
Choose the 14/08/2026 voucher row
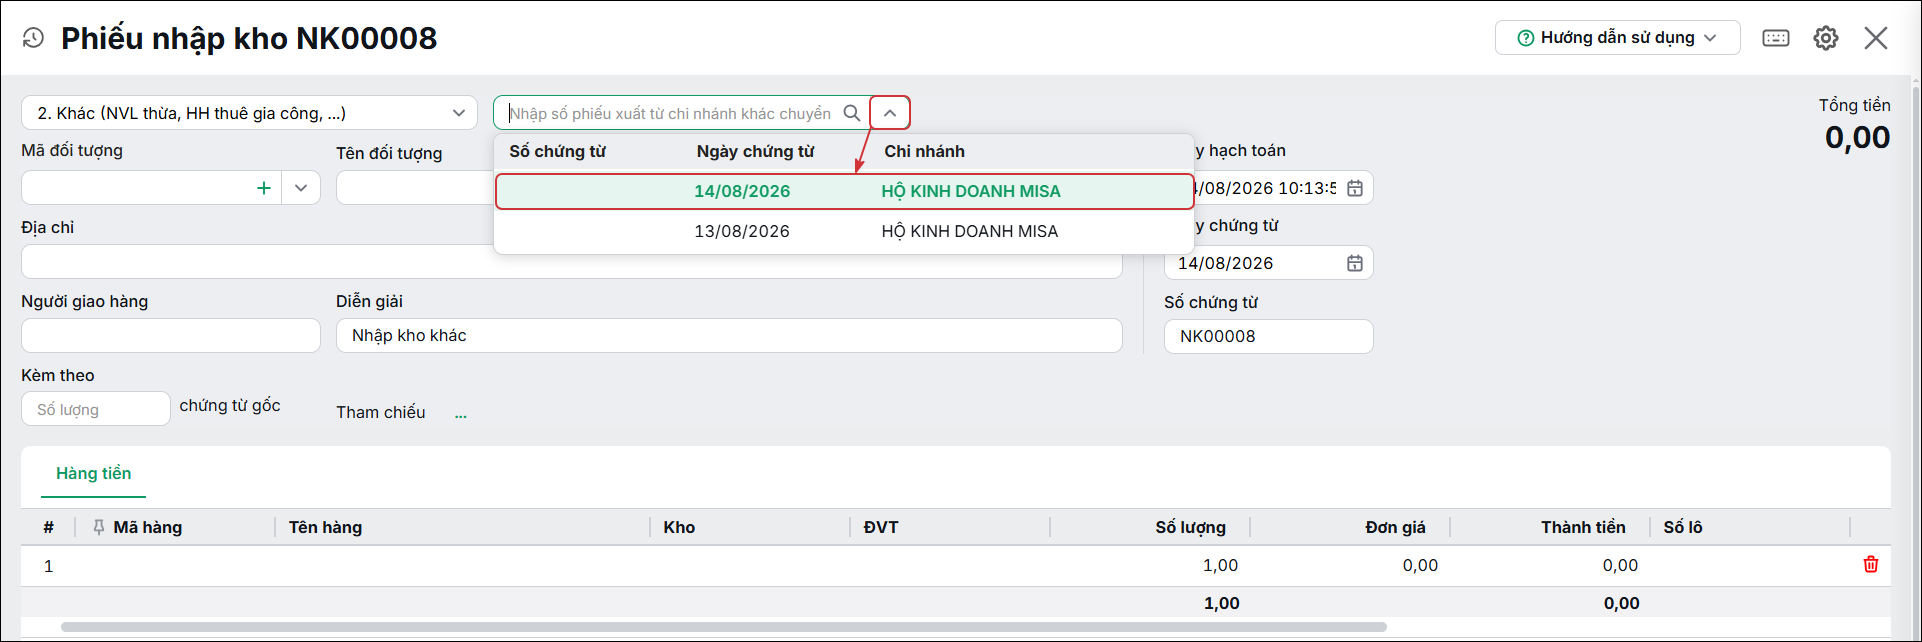click(x=845, y=191)
